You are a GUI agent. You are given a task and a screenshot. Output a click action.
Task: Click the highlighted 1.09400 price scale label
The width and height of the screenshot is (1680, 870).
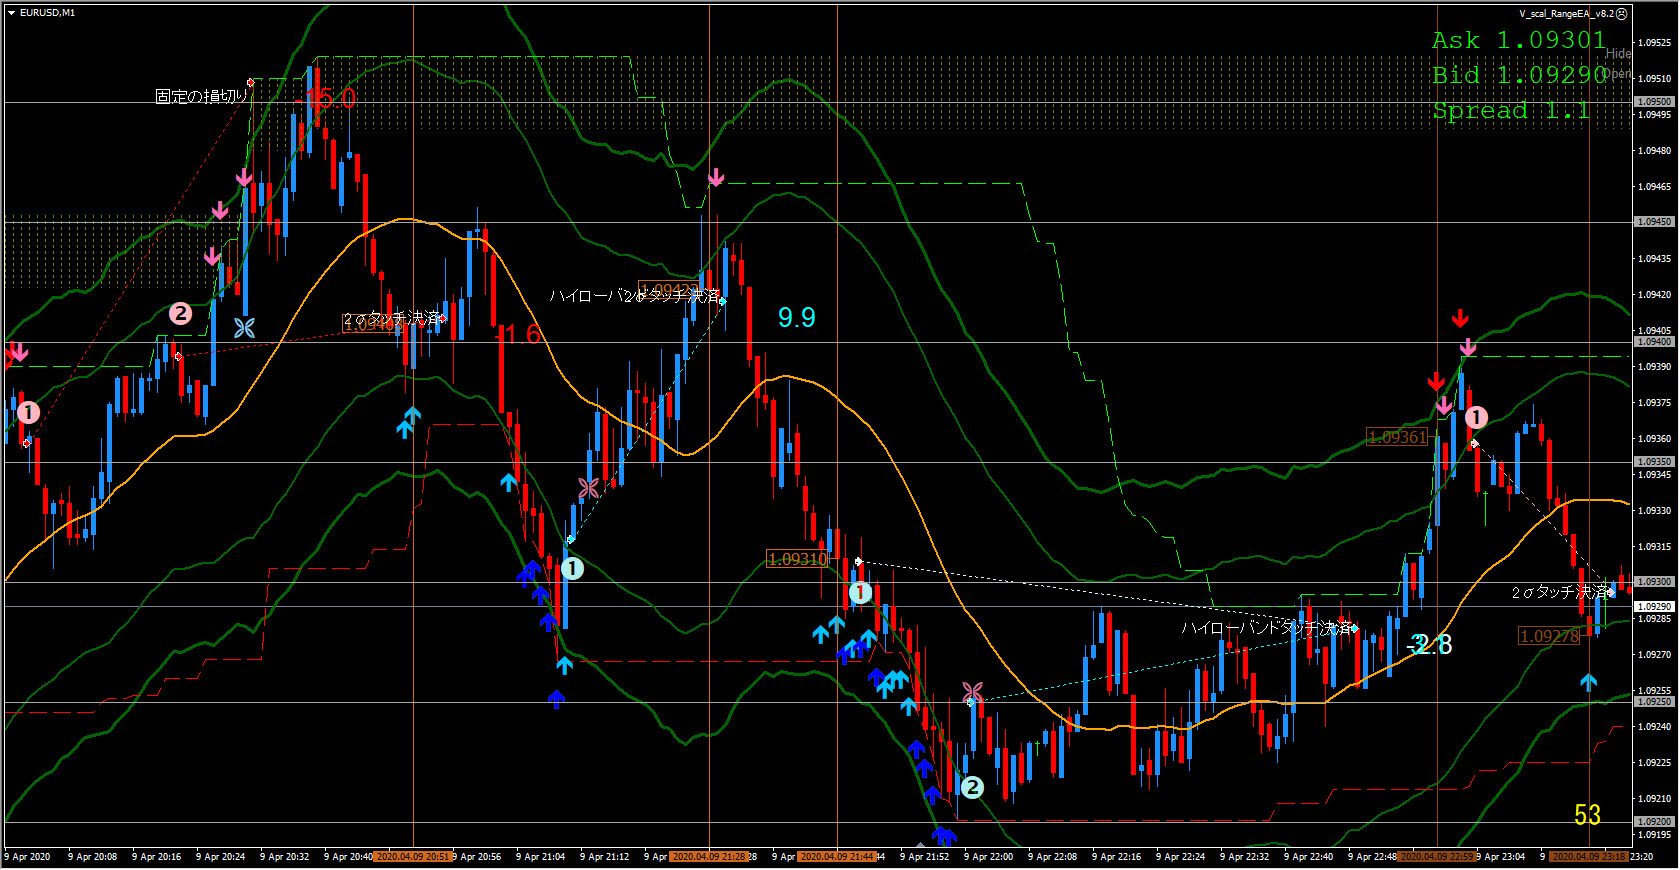[x=1654, y=342]
